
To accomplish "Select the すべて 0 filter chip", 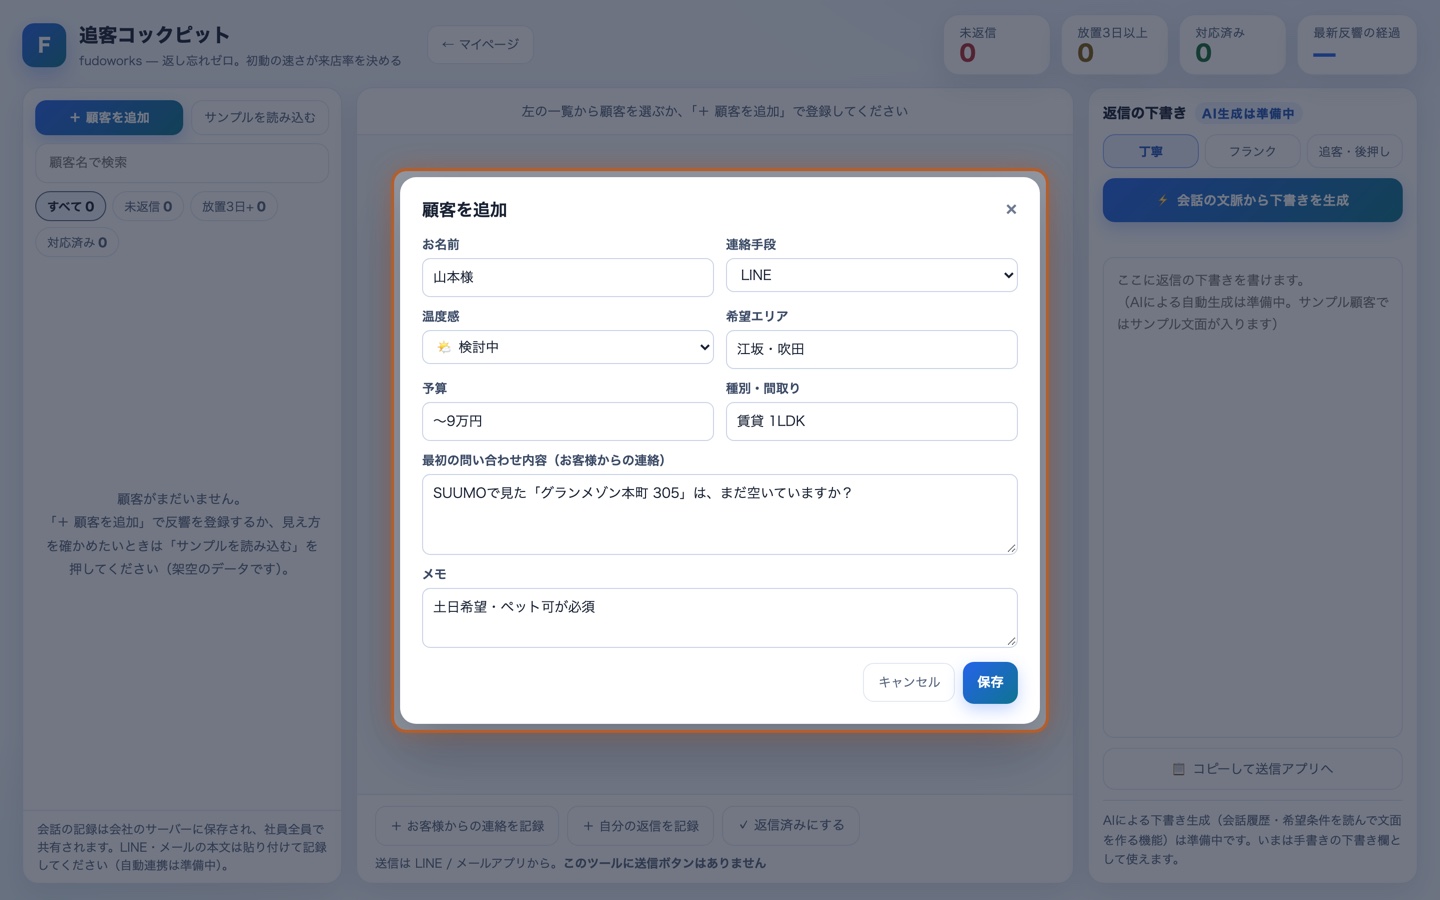I will [x=71, y=206].
